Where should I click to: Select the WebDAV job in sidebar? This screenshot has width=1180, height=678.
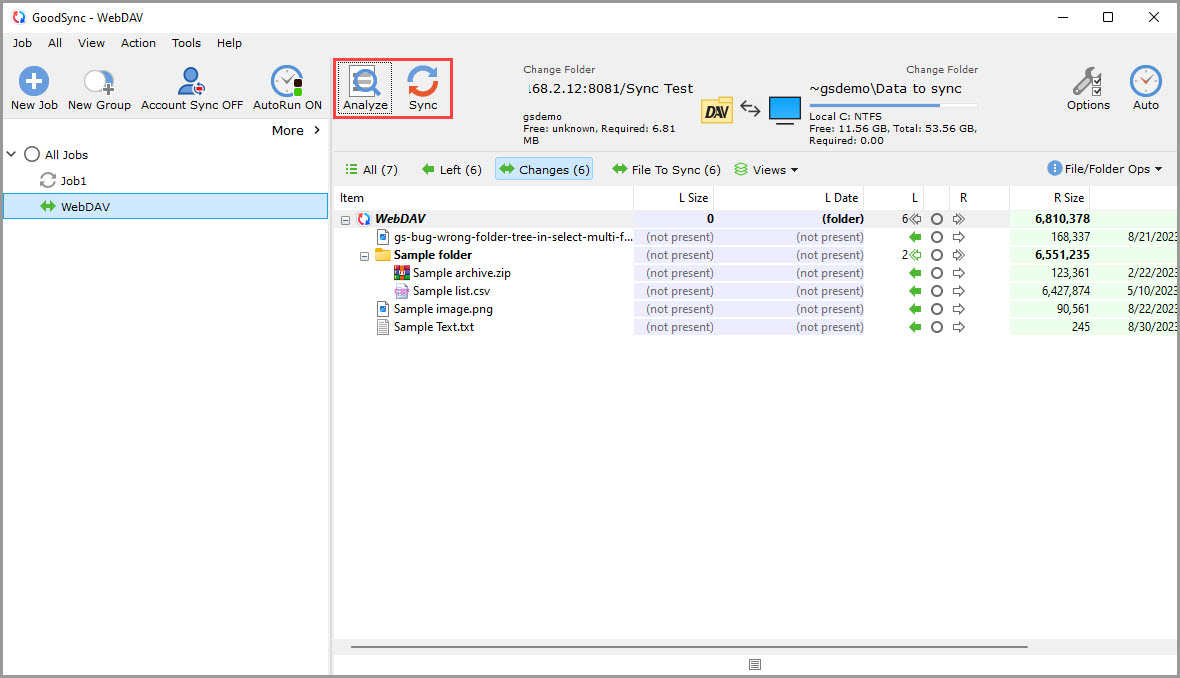click(166, 206)
